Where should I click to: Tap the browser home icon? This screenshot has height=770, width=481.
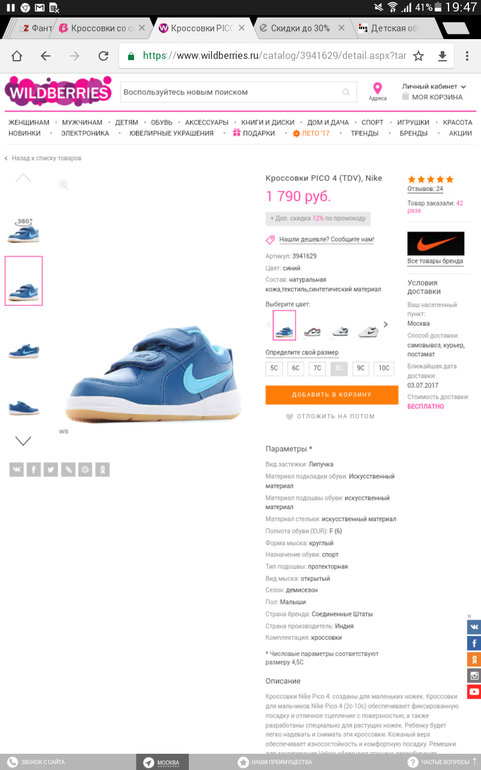[x=17, y=56]
